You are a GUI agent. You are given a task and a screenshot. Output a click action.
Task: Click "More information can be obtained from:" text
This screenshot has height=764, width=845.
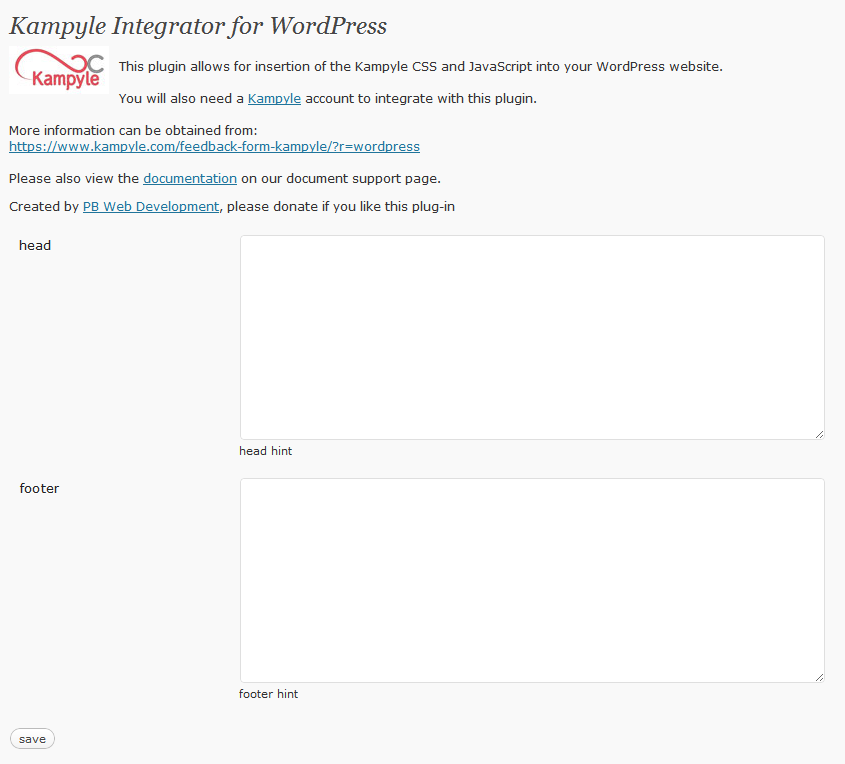tap(133, 130)
